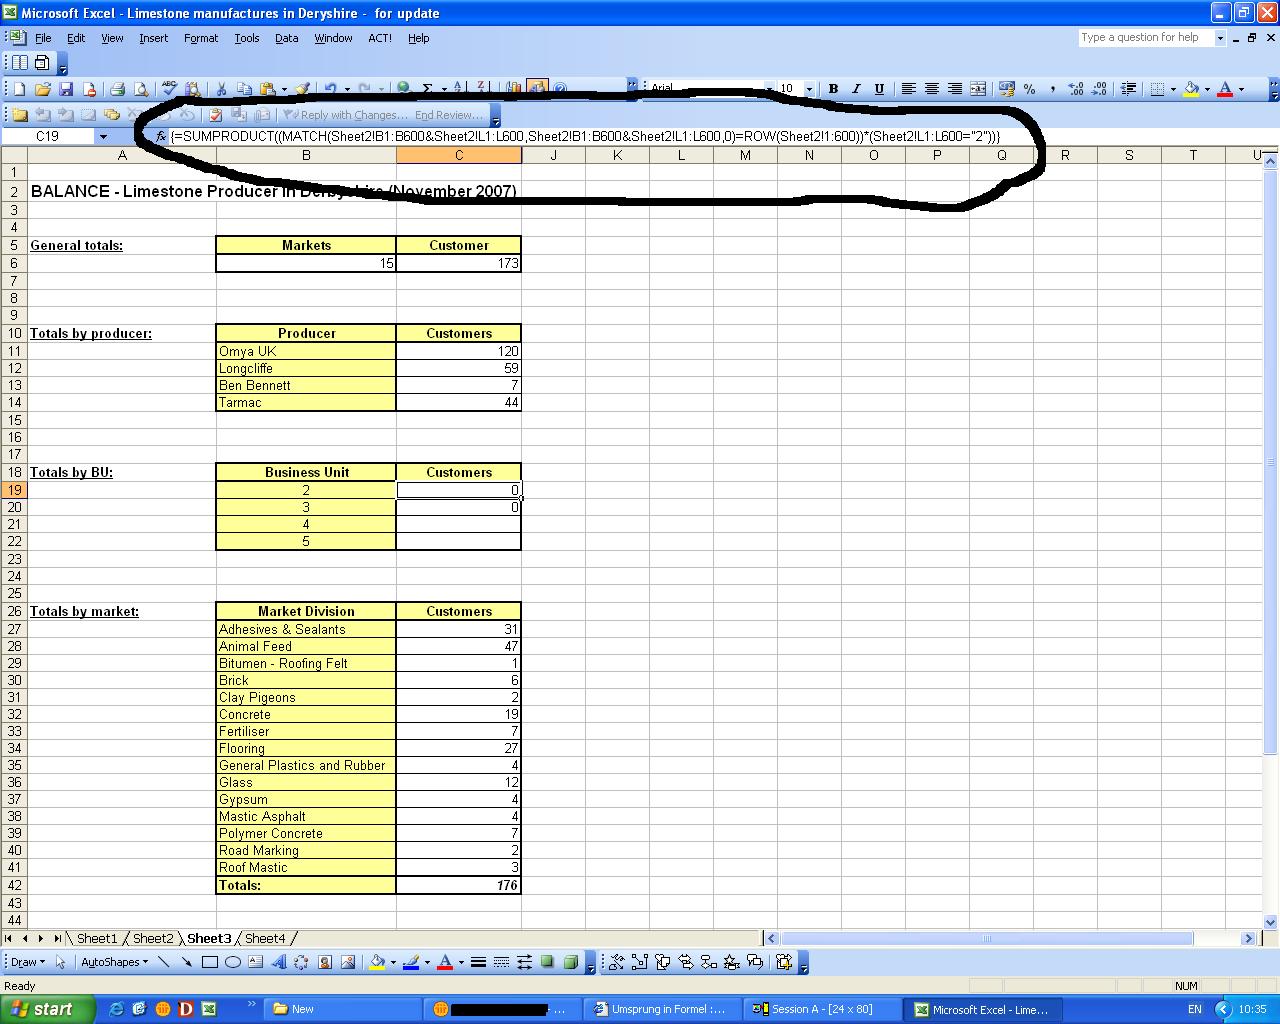1280x1024 pixels.
Task: Toggle Align Right
Action: coord(955,89)
